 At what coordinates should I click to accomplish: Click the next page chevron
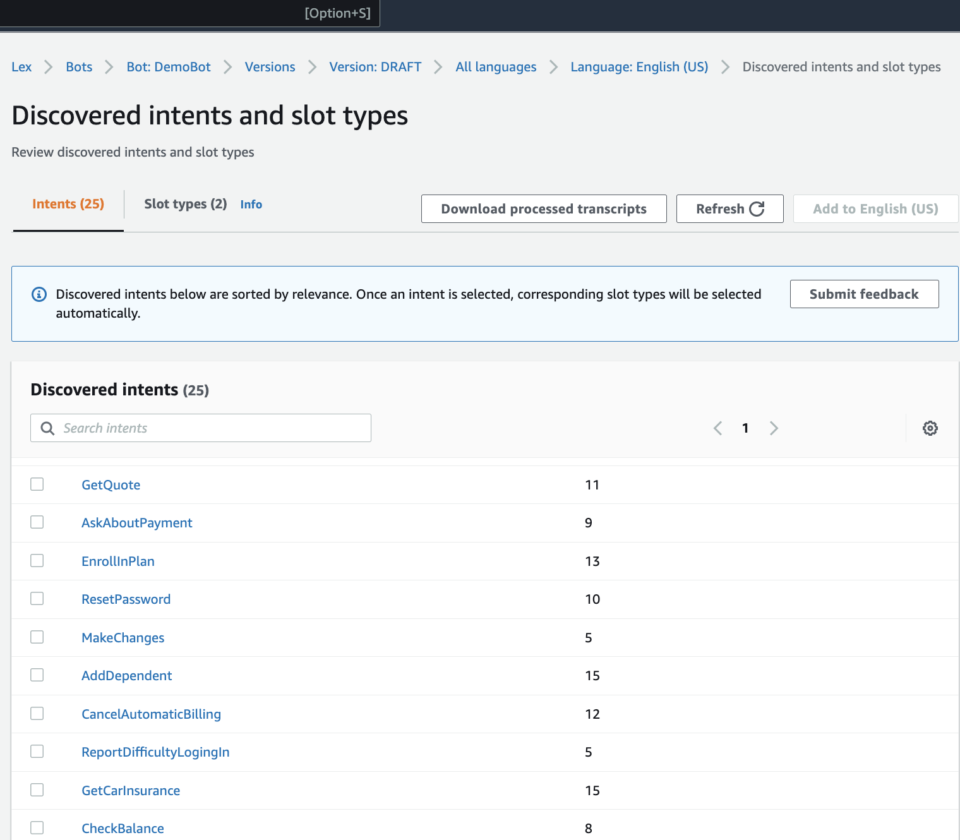pos(774,427)
